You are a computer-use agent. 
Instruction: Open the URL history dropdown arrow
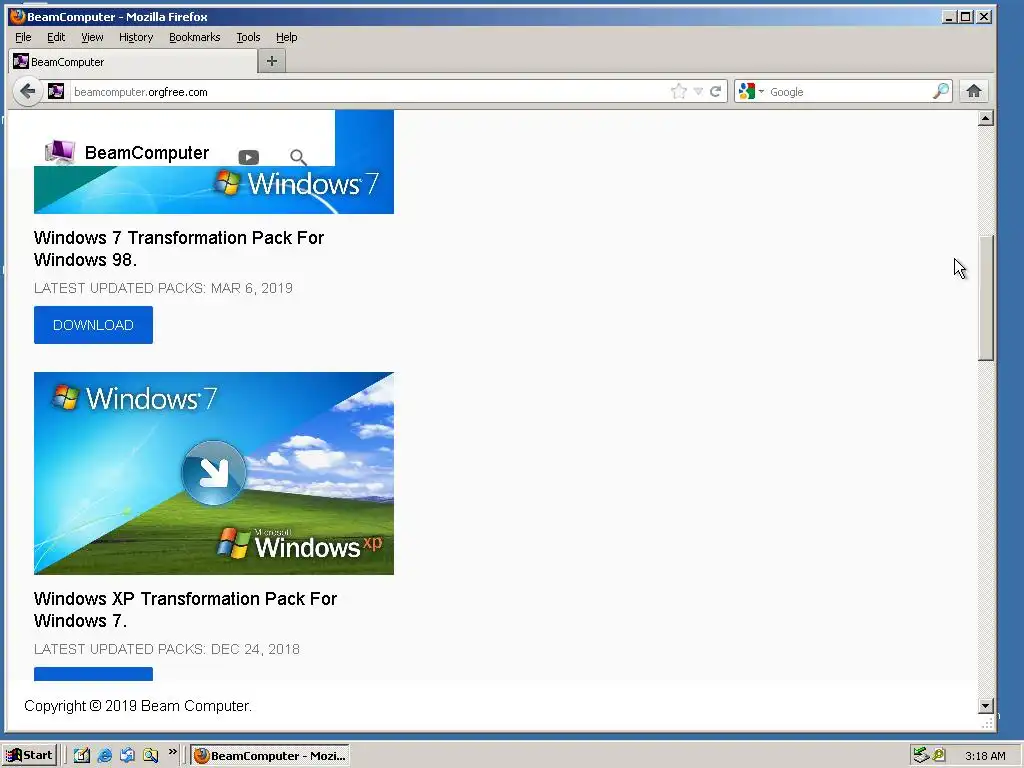(698, 91)
